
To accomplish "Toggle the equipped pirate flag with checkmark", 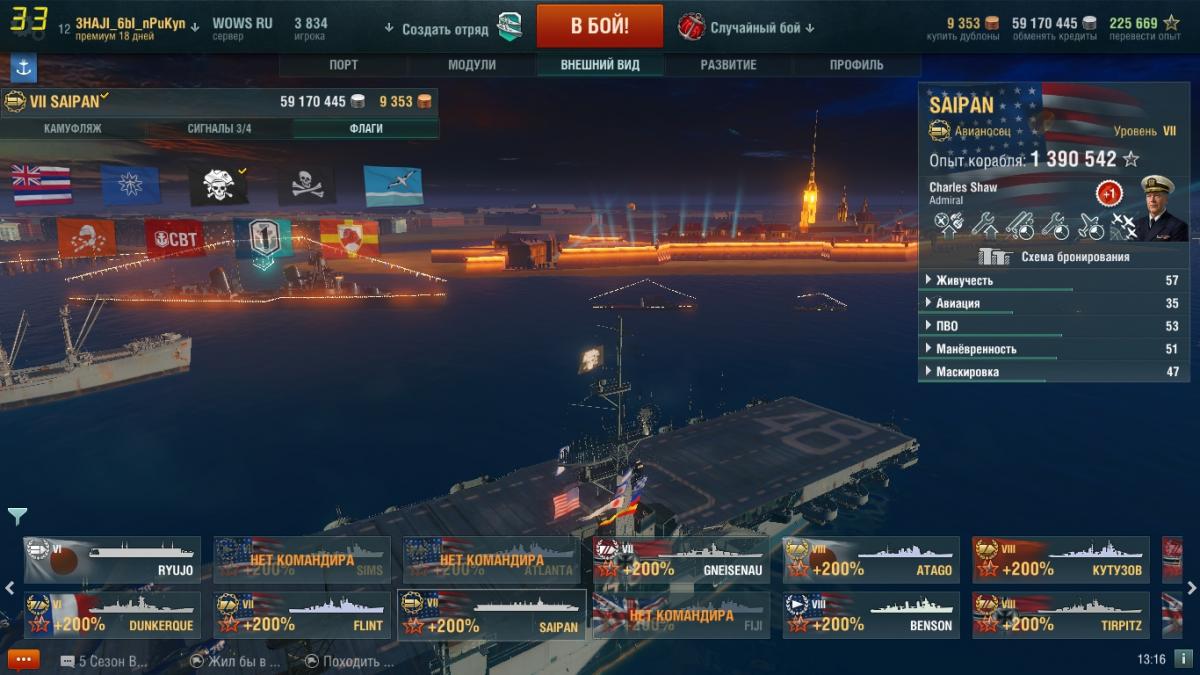I will pos(219,185).
